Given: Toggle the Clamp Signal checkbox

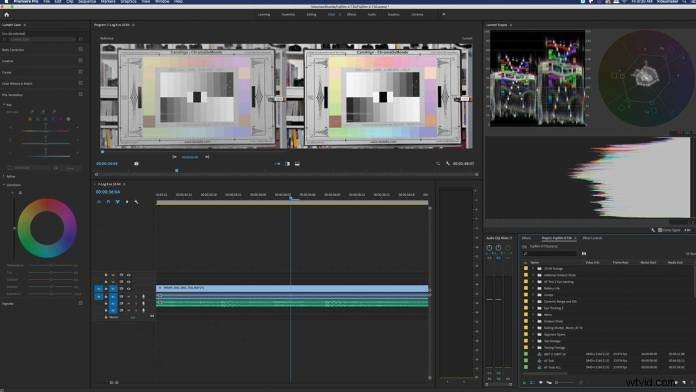Looking at the screenshot, I should [660, 230].
